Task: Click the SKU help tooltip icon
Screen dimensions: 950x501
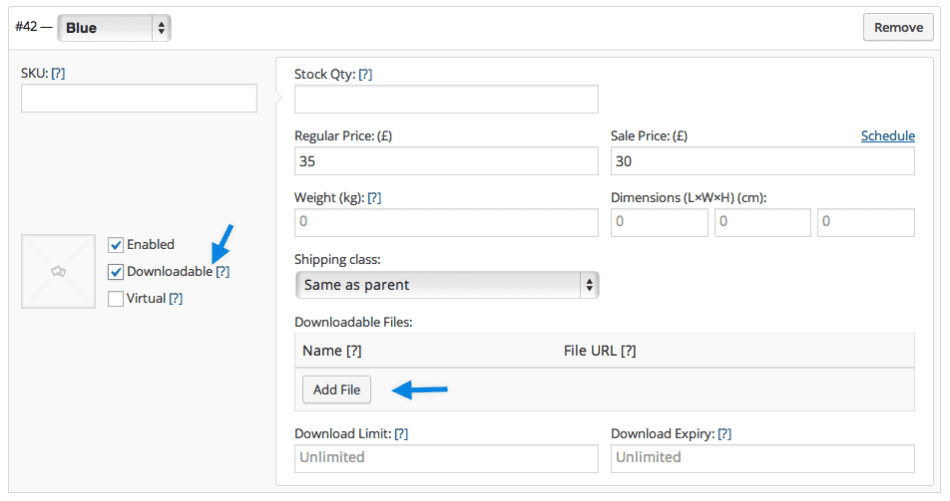Action: click(x=58, y=73)
